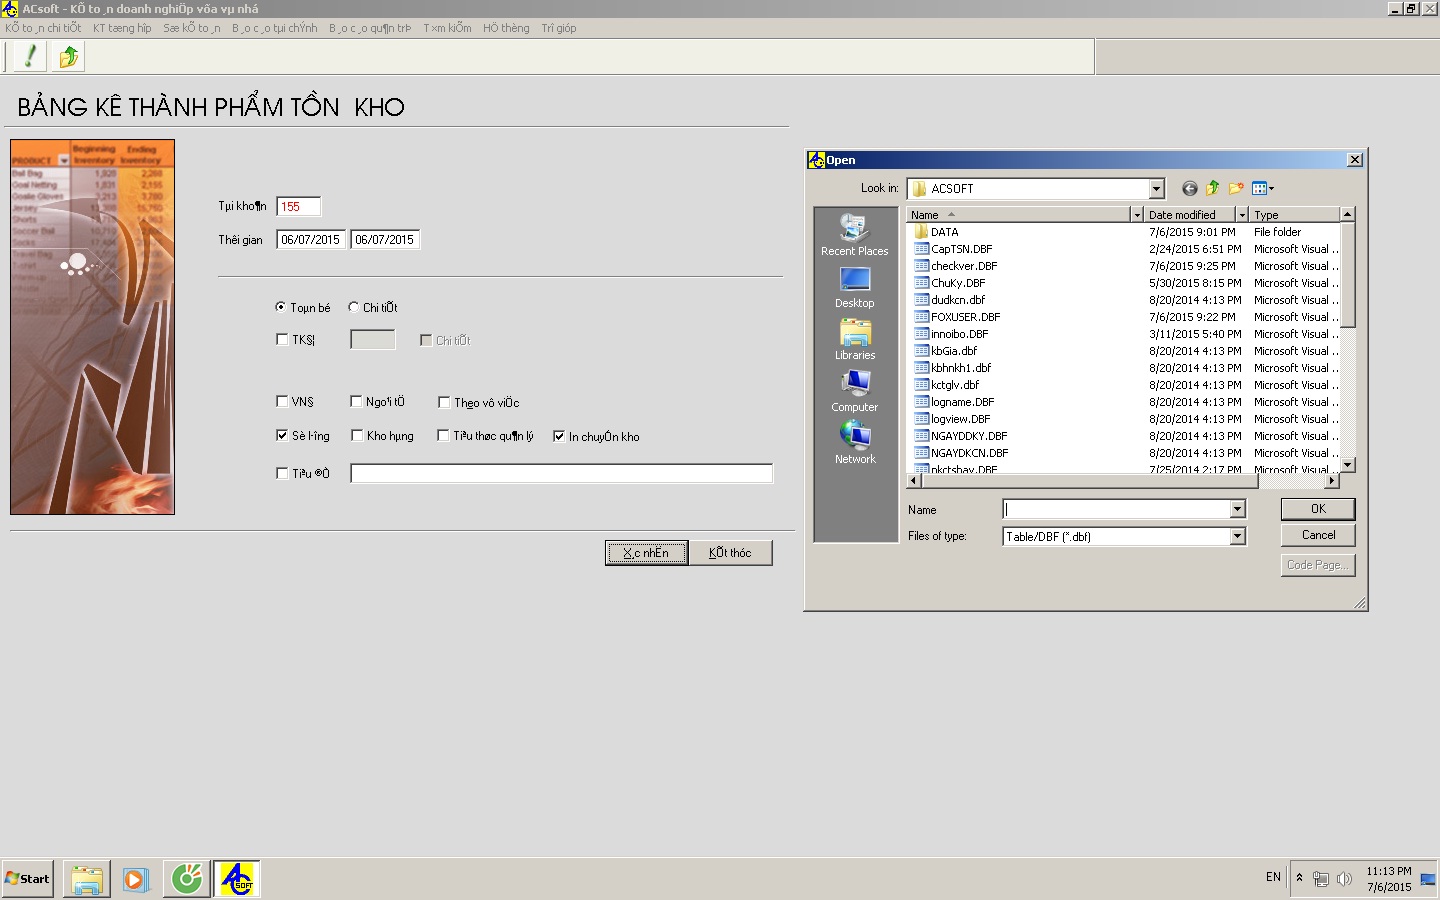Screen dimensions: 1440x900
Task: Tick the 'Kho hµng' checkbox
Action: coord(357,435)
